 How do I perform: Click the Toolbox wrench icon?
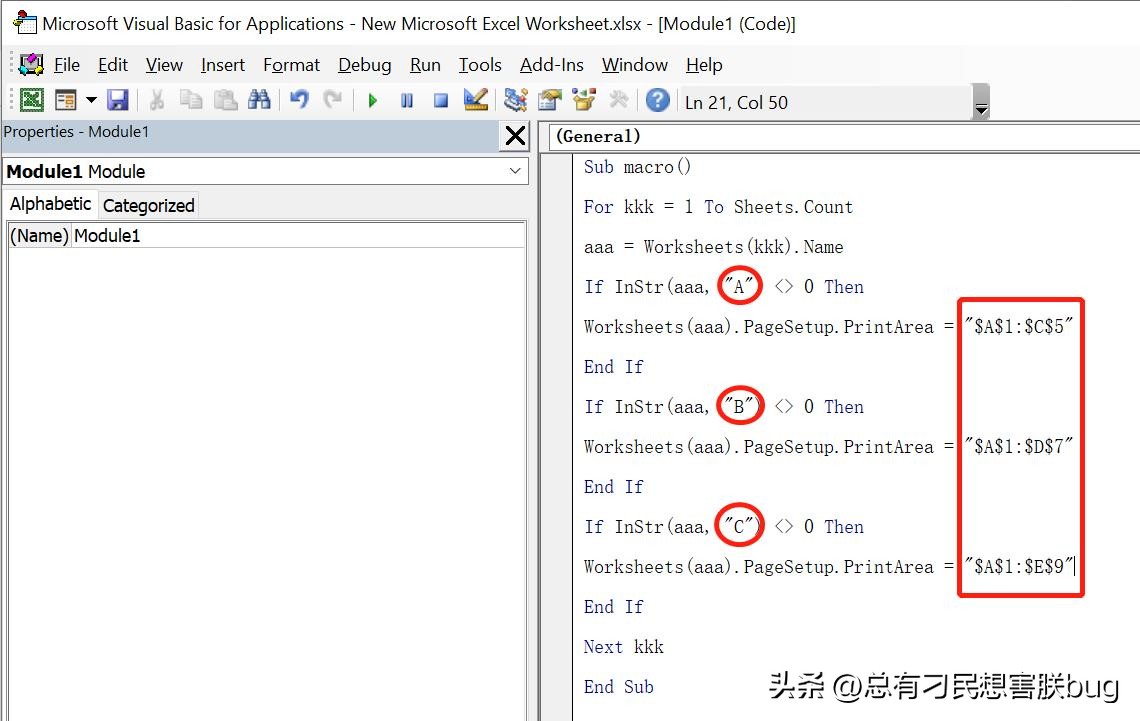(x=619, y=100)
